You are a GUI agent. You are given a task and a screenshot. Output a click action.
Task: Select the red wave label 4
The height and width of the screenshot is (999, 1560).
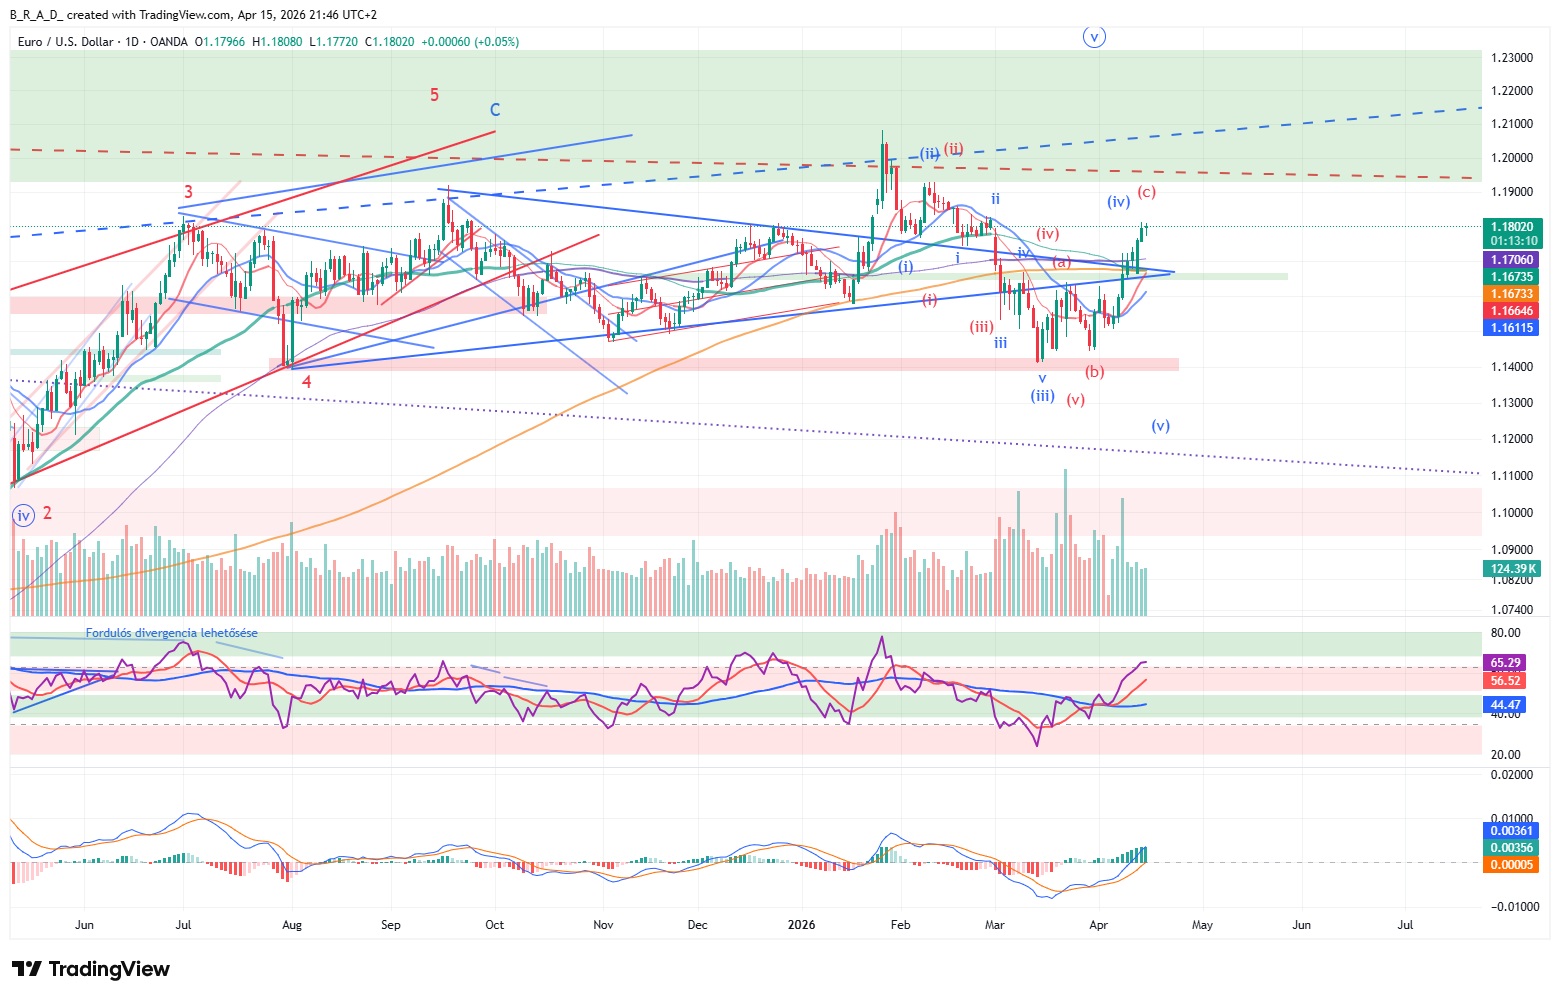pyautogui.click(x=307, y=382)
